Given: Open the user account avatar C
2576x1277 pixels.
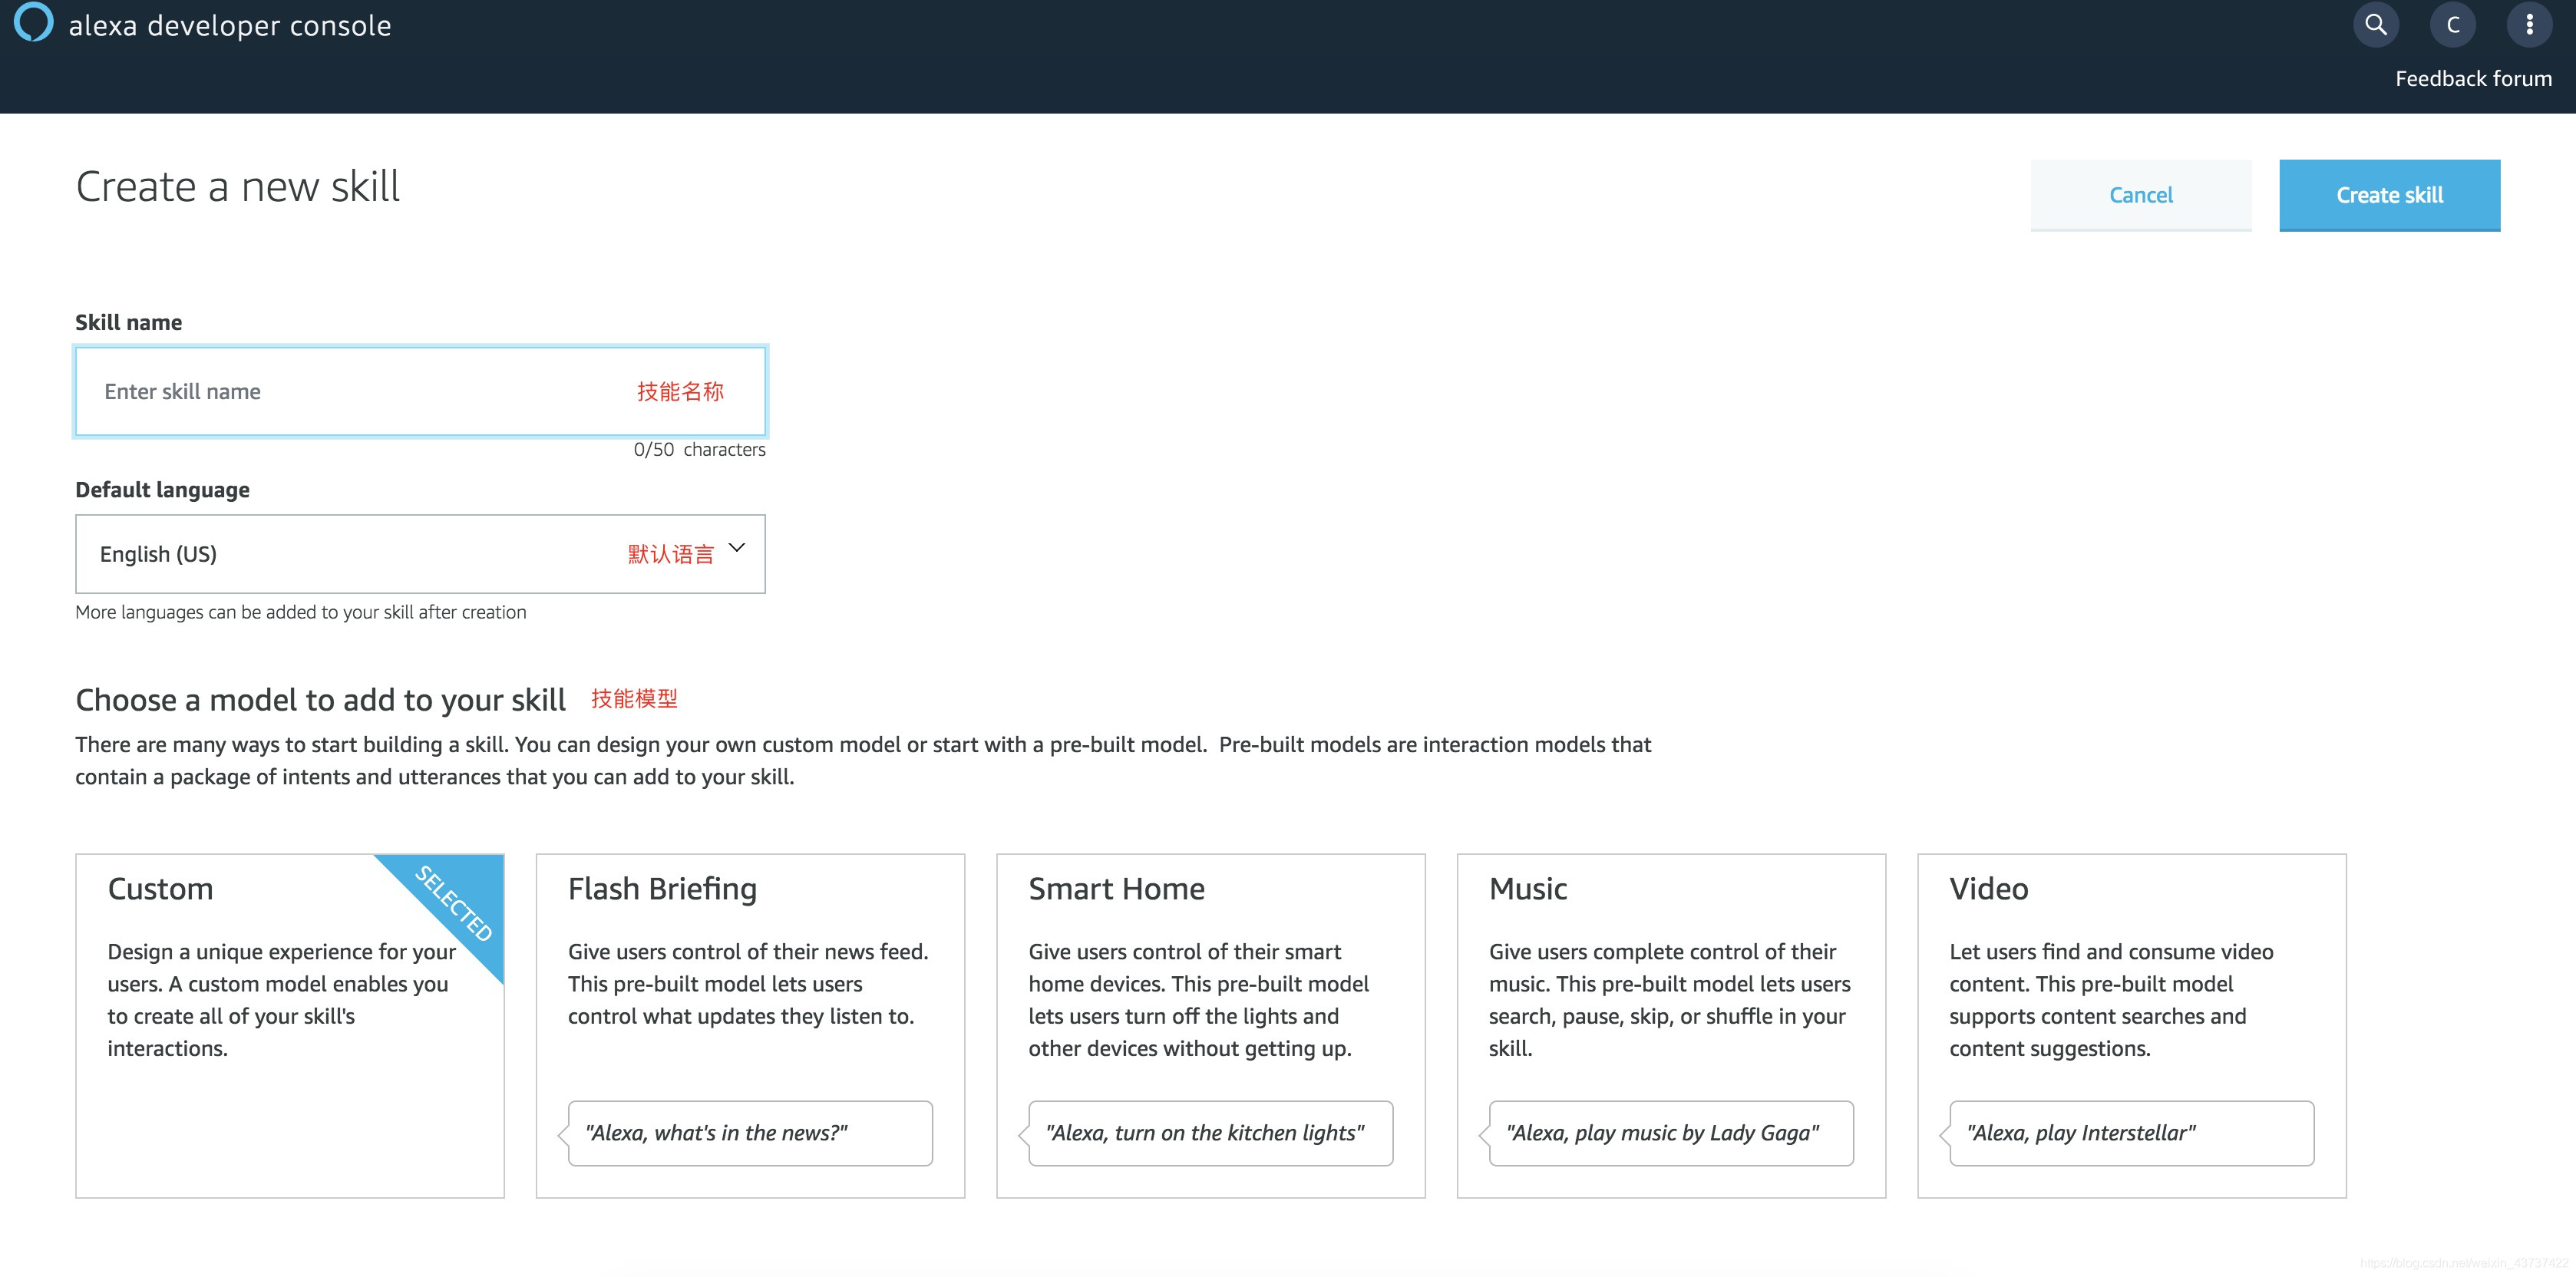Looking at the screenshot, I should [2453, 24].
